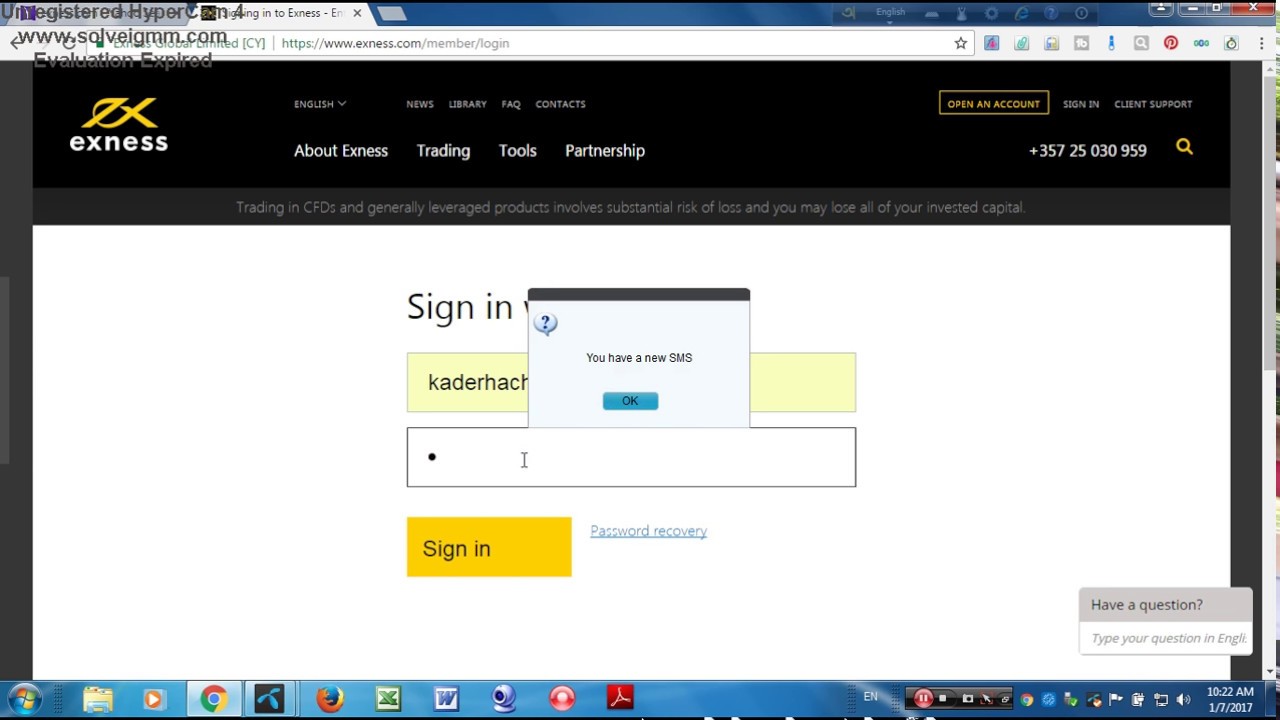Image resolution: width=1280 pixels, height=720 pixels.
Task: Click the EN input language indicator
Action: (x=870, y=697)
